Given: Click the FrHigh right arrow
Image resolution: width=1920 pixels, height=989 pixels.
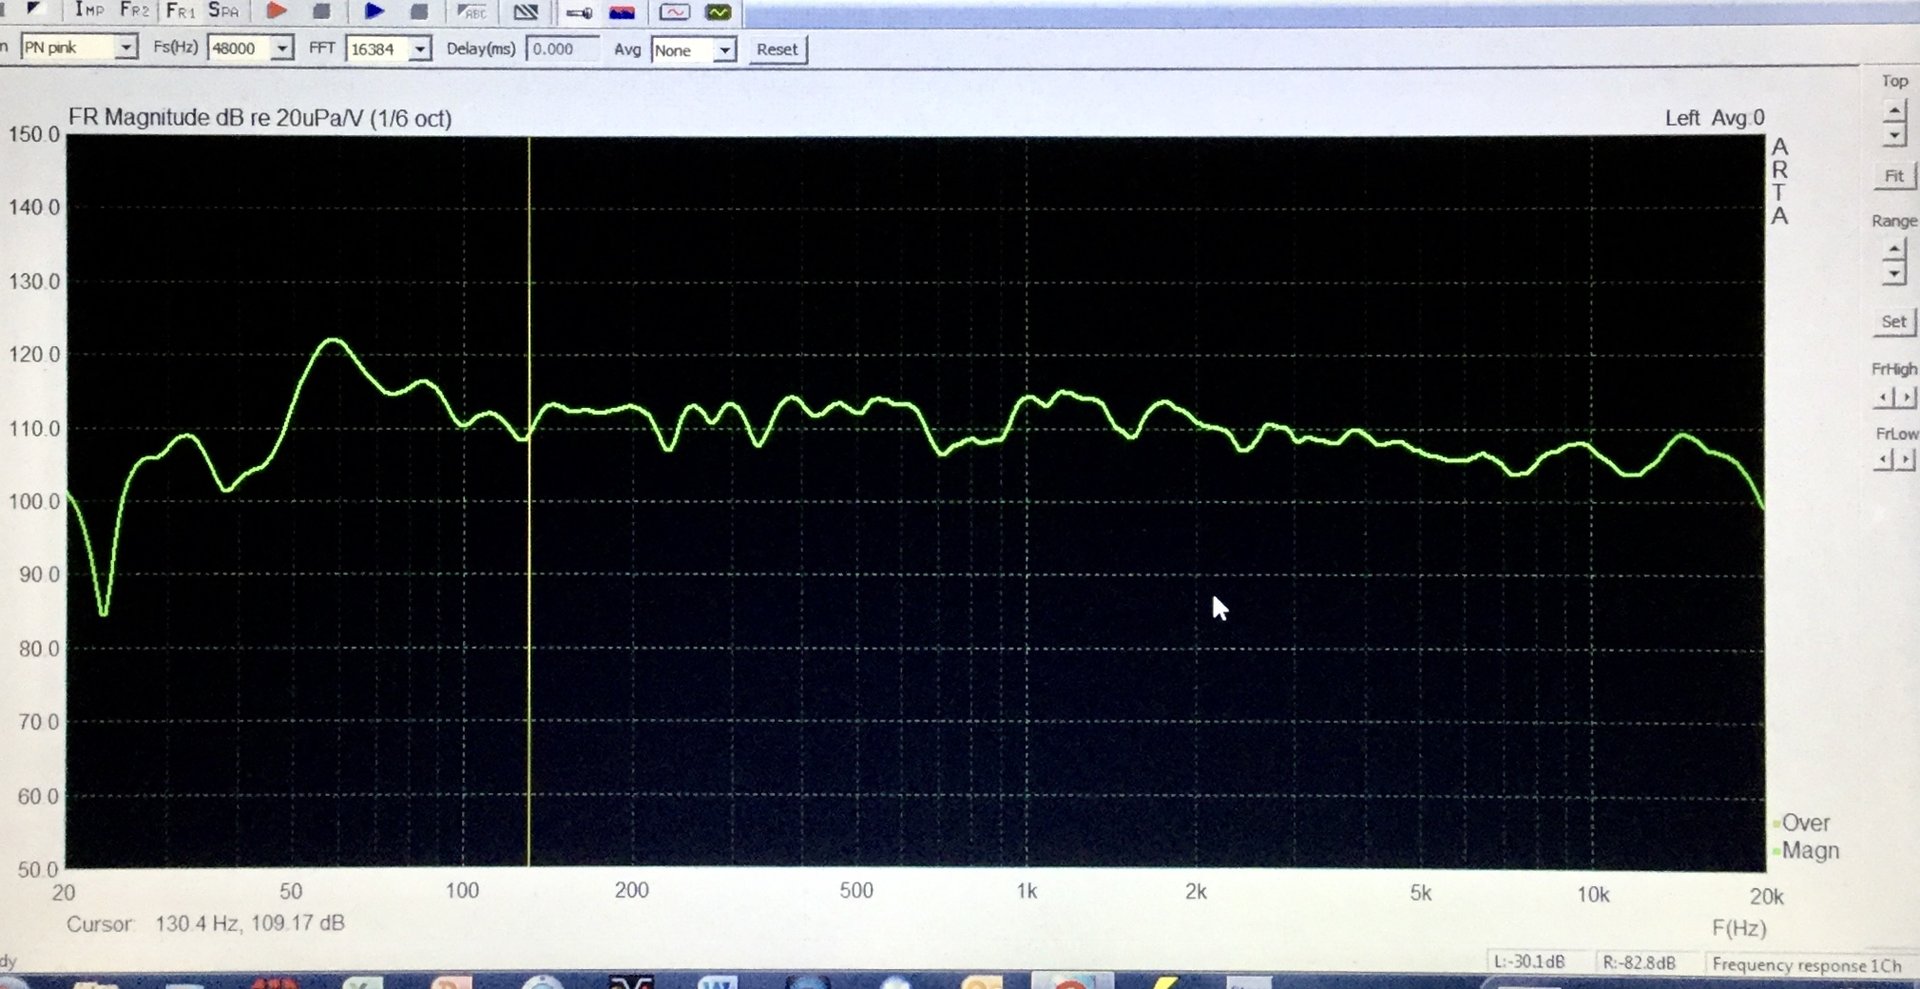Looking at the screenshot, I should pos(1905,397).
